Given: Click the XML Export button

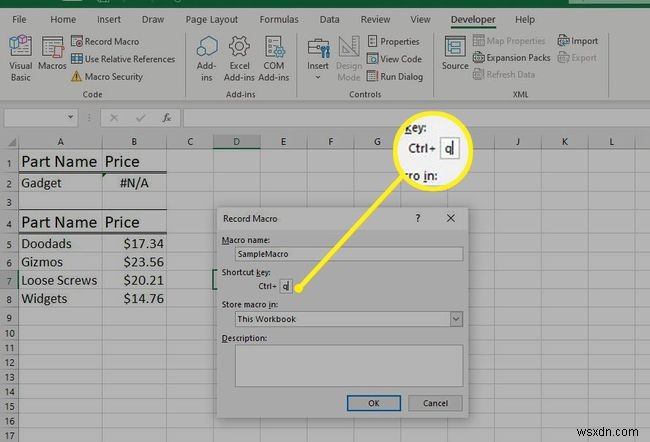Looking at the screenshot, I should [x=577, y=58].
